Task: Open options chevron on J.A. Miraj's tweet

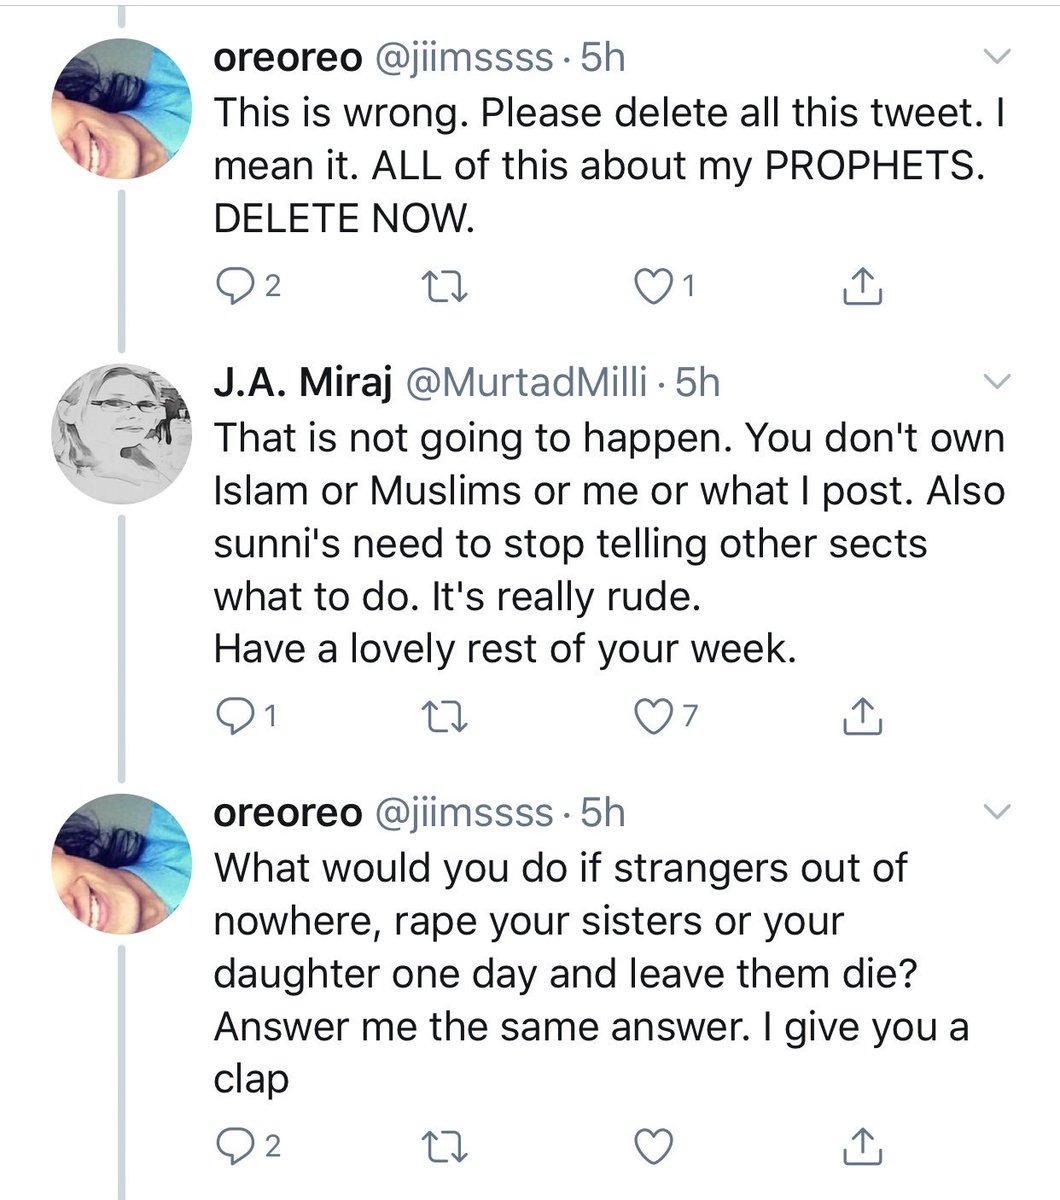Action: click(998, 381)
